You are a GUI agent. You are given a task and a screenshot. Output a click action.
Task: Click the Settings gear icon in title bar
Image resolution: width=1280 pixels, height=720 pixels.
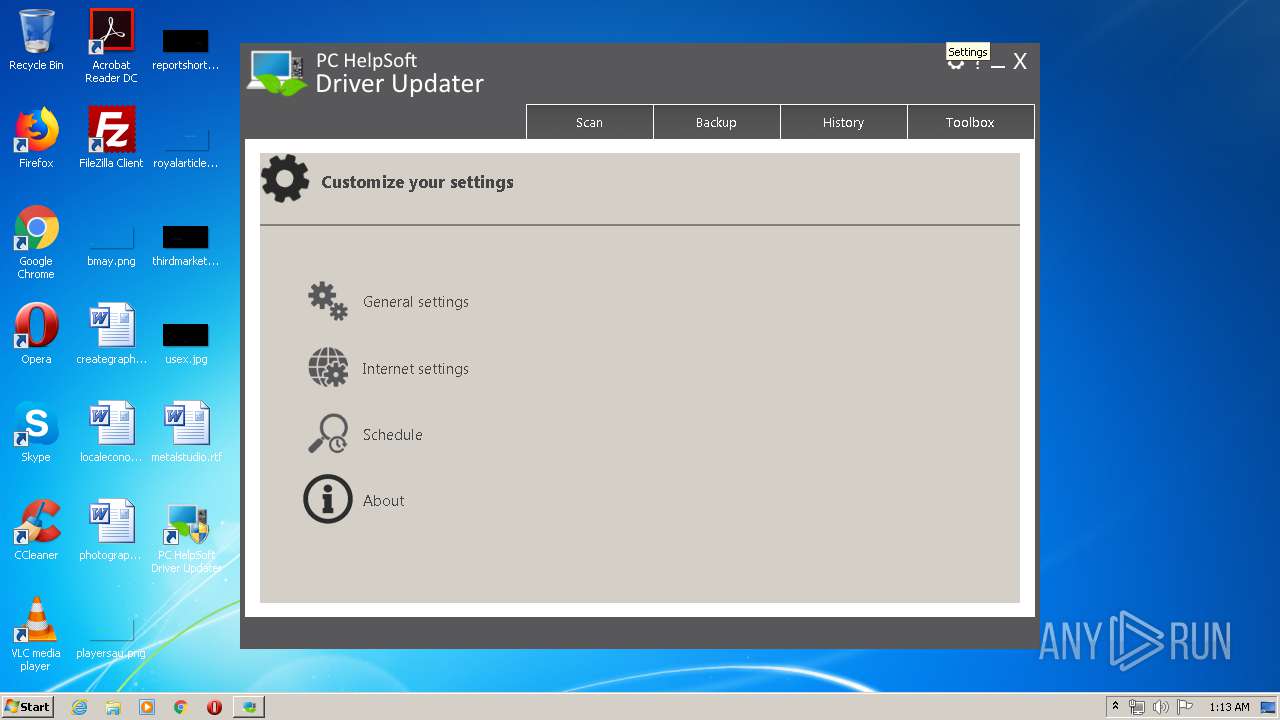coord(956,64)
